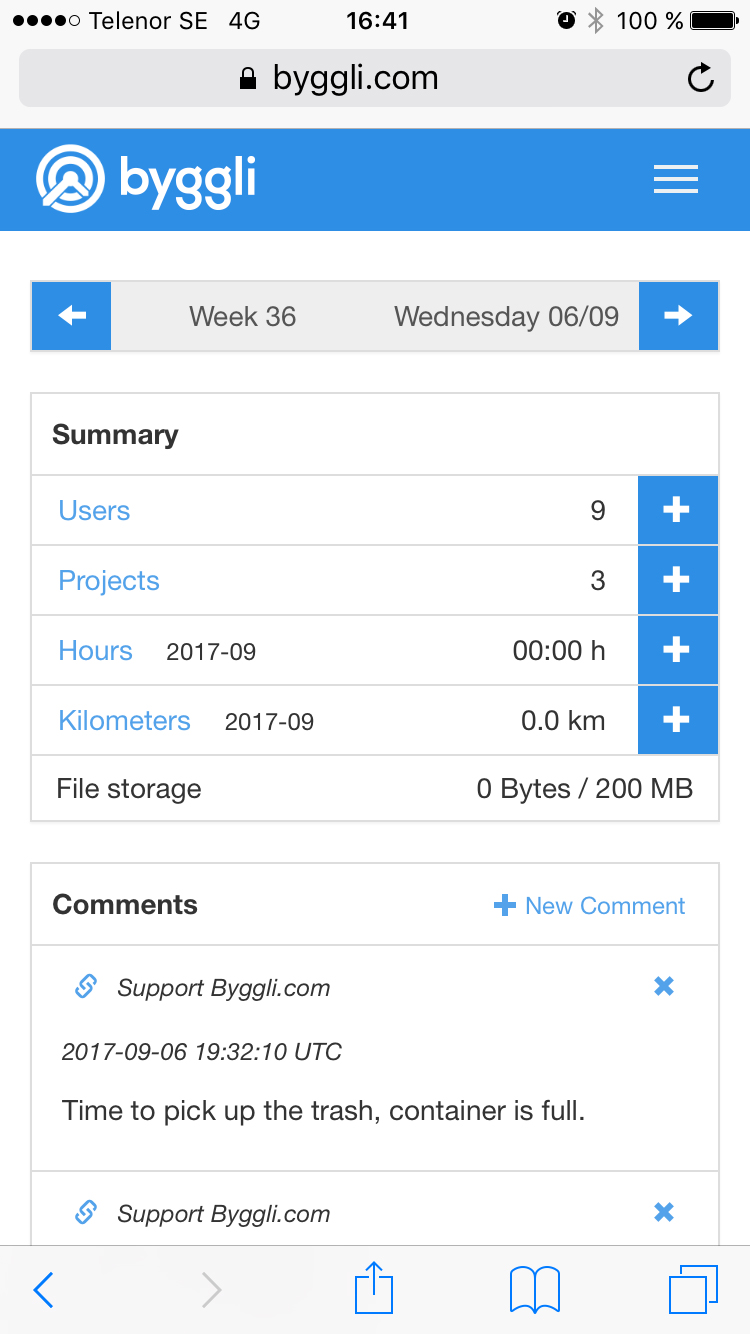
Task: Open Safari bookmarks
Action: pos(534,1289)
